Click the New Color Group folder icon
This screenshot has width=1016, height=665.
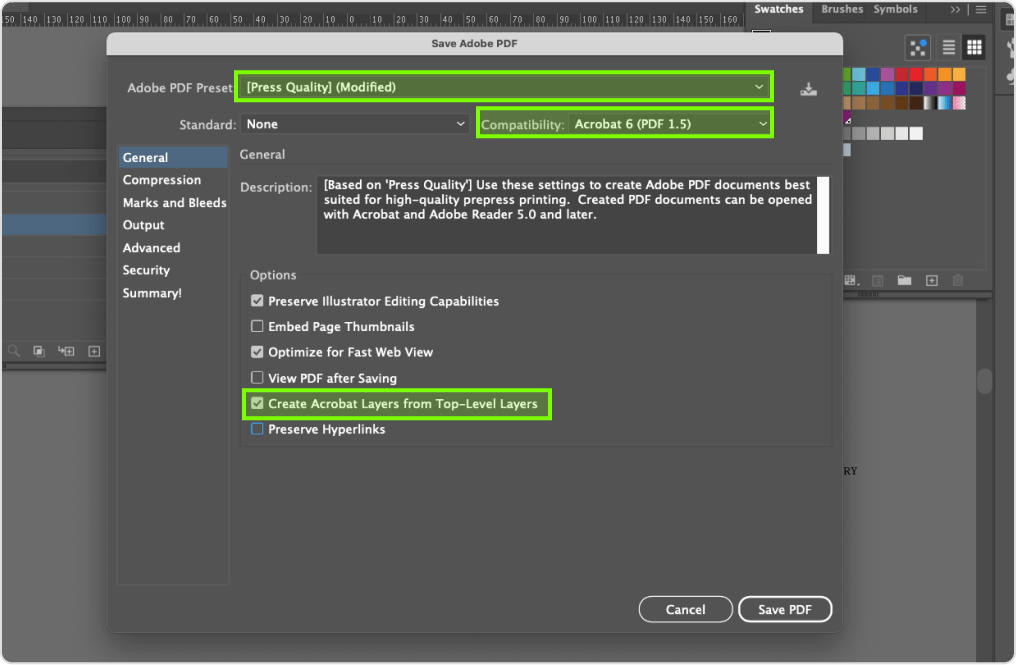[x=904, y=281]
